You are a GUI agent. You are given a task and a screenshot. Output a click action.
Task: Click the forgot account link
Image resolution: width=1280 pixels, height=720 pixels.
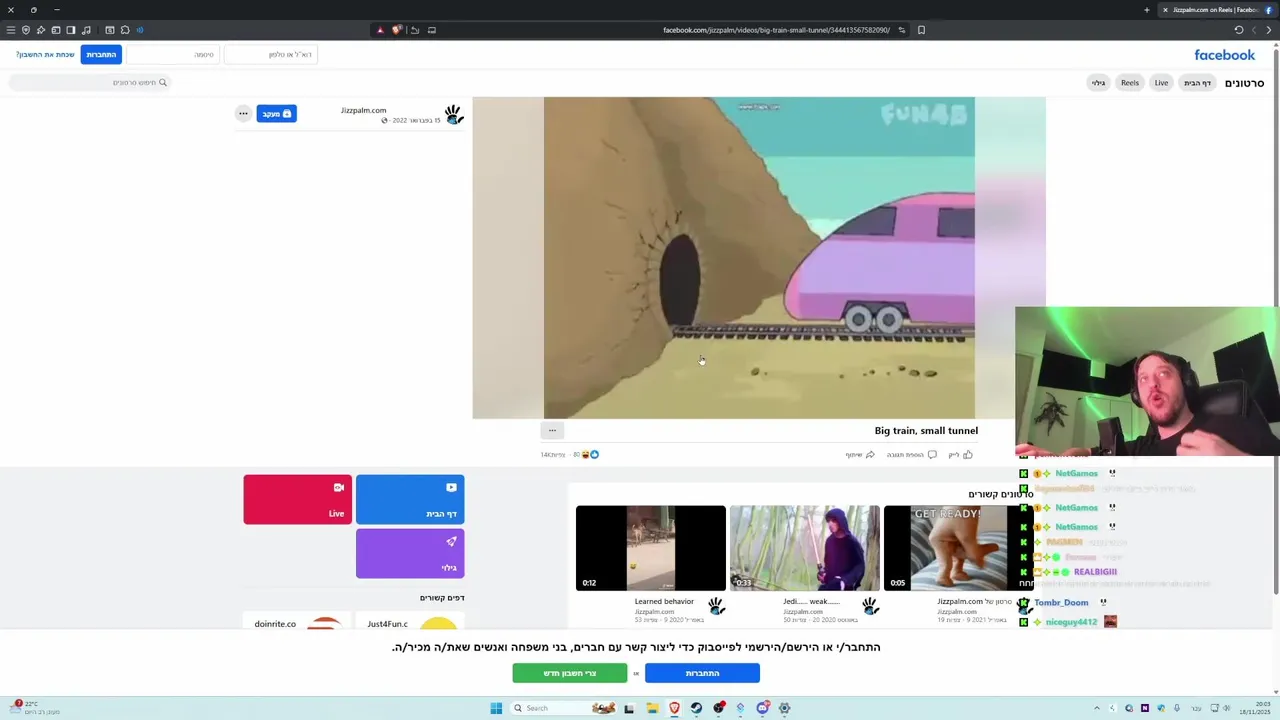click(45, 54)
